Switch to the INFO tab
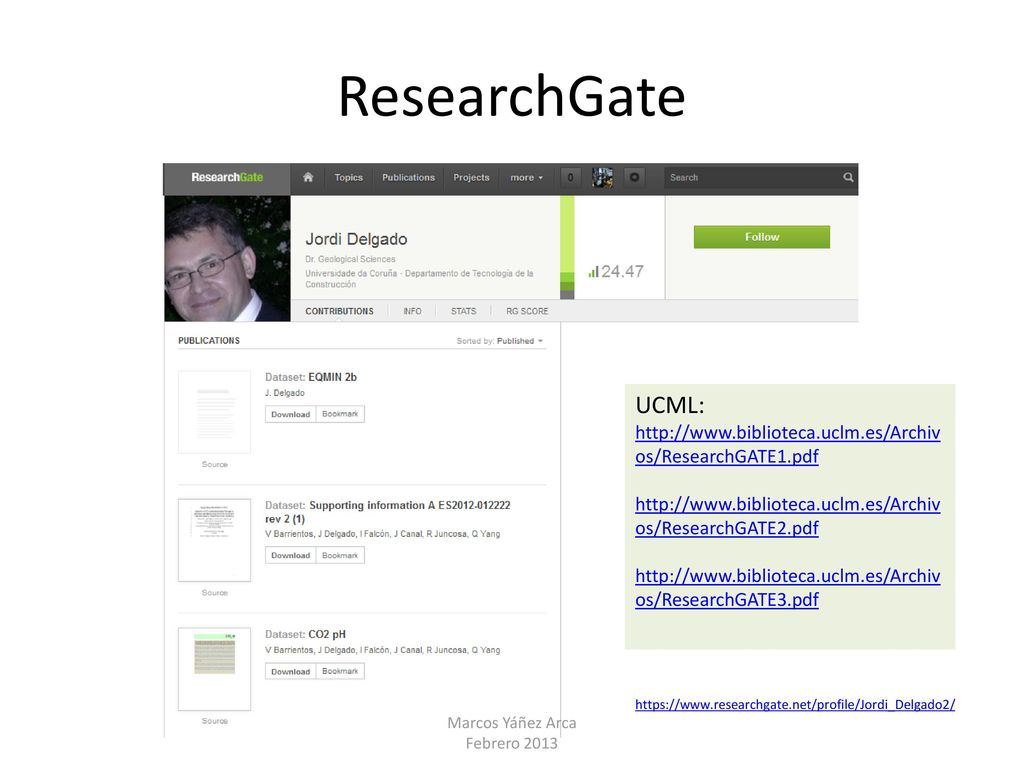This screenshot has width=1024, height=768. (x=412, y=312)
